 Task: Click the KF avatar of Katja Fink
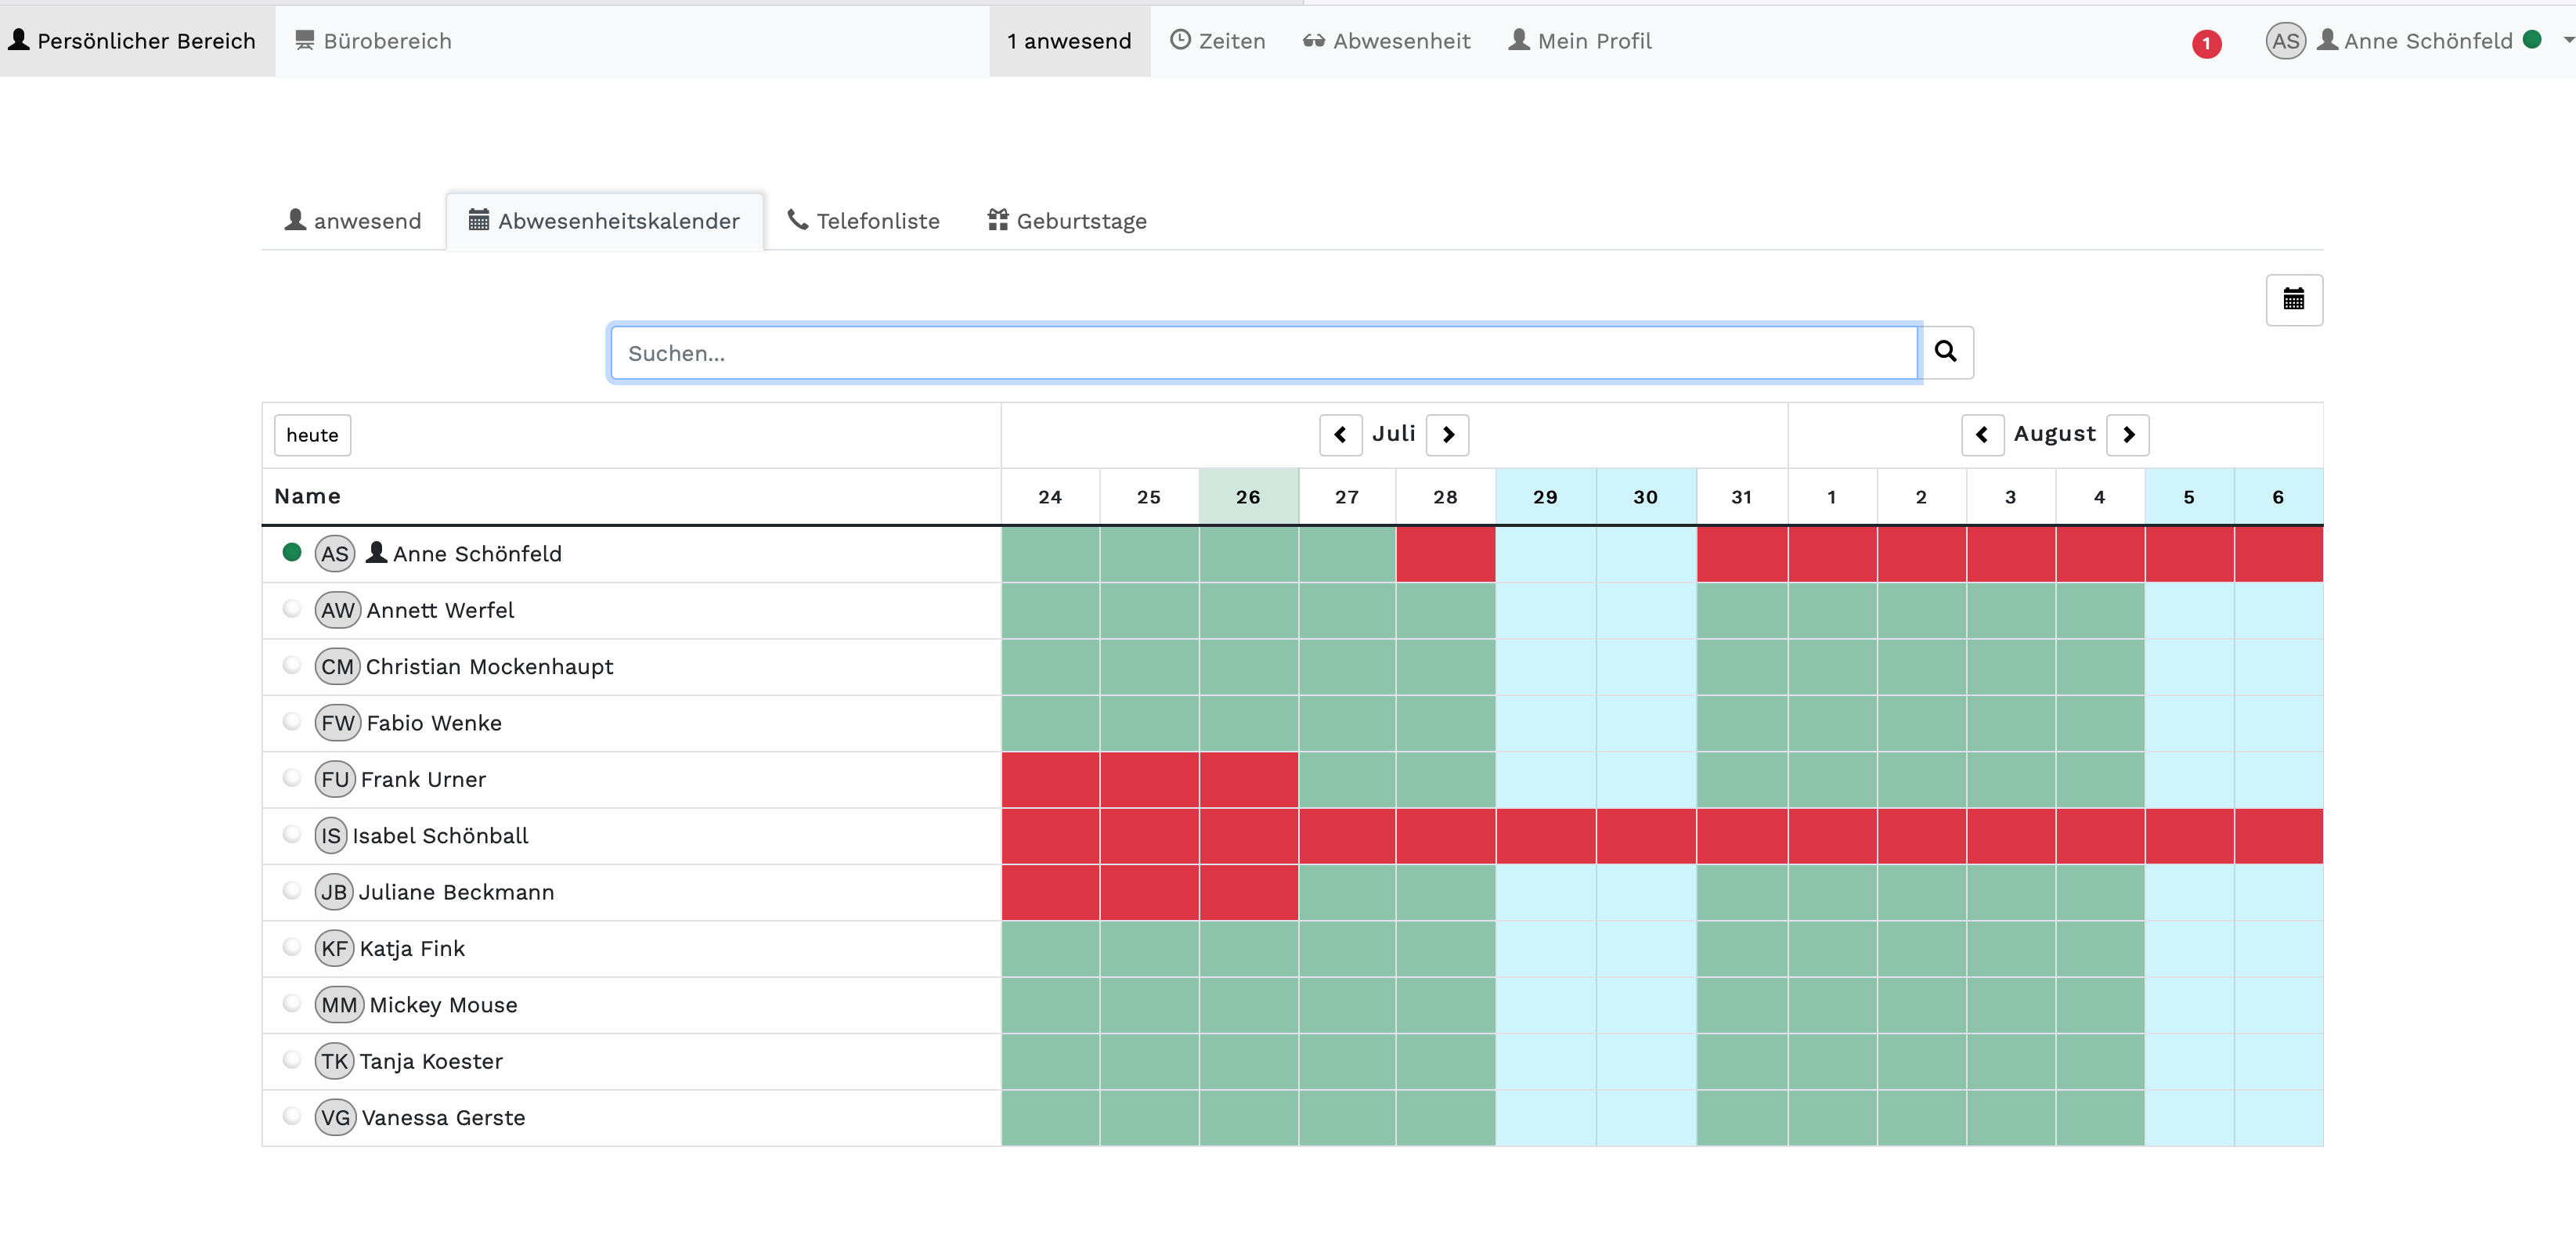[335, 949]
